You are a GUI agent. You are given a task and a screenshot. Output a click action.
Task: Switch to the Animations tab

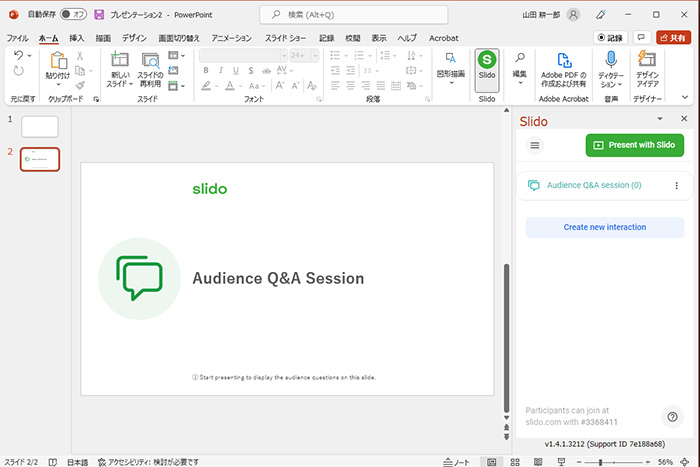[x=232, y=38]
